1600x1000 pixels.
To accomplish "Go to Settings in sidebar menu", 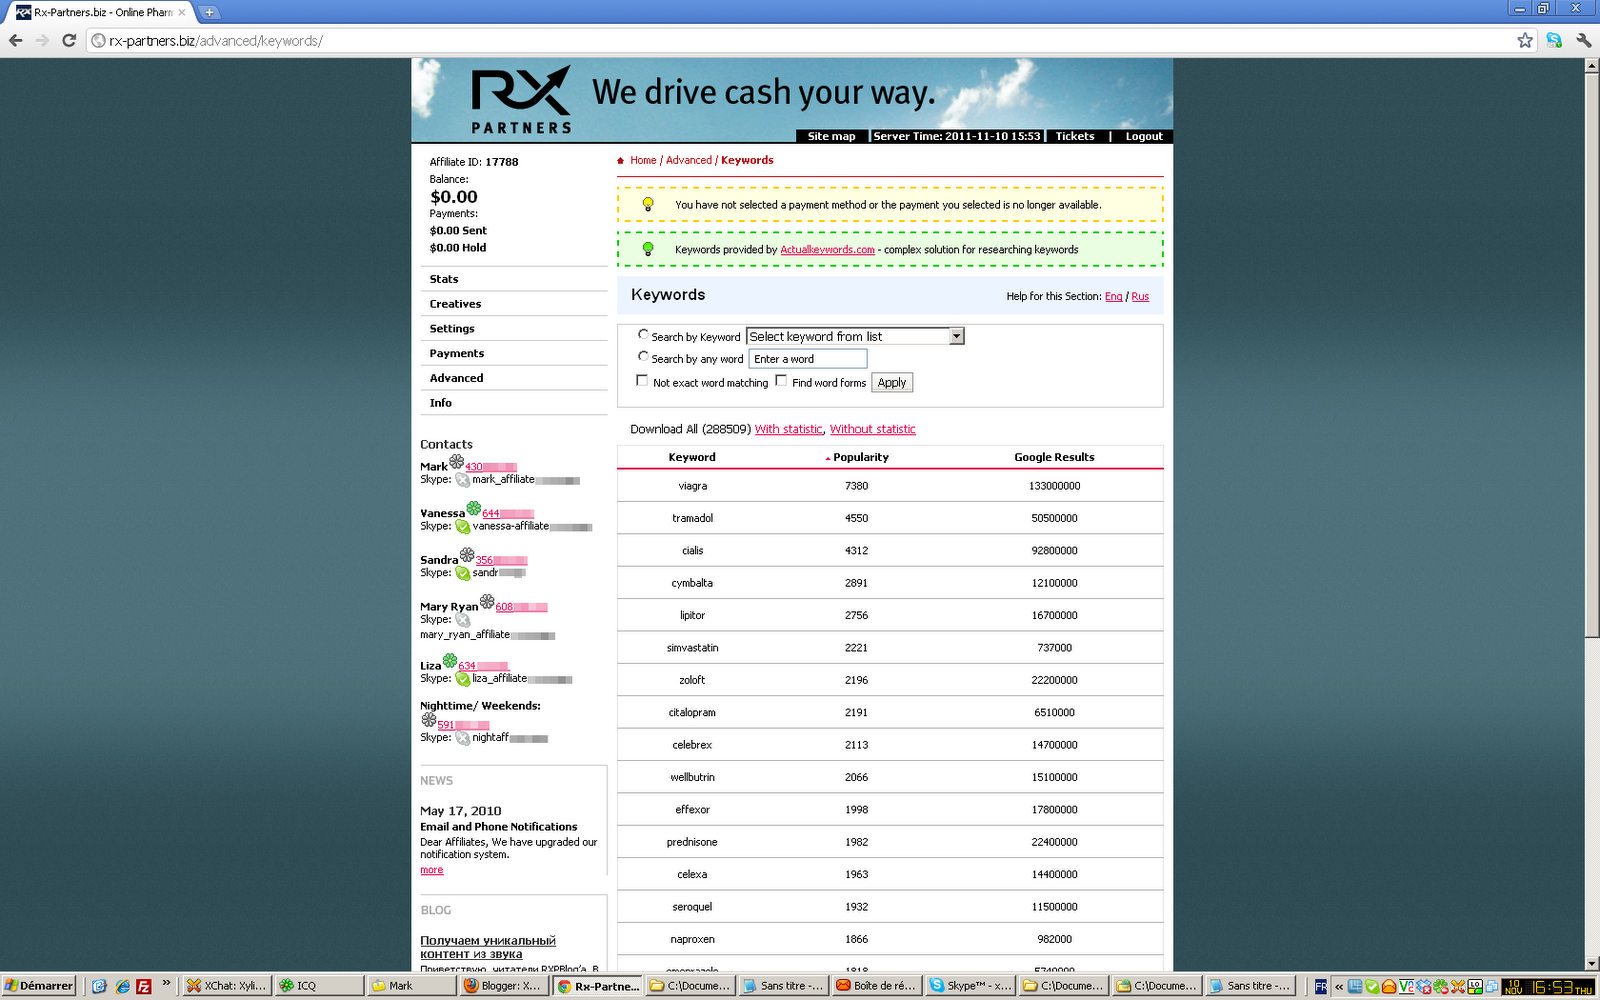I will click(452, 329).
